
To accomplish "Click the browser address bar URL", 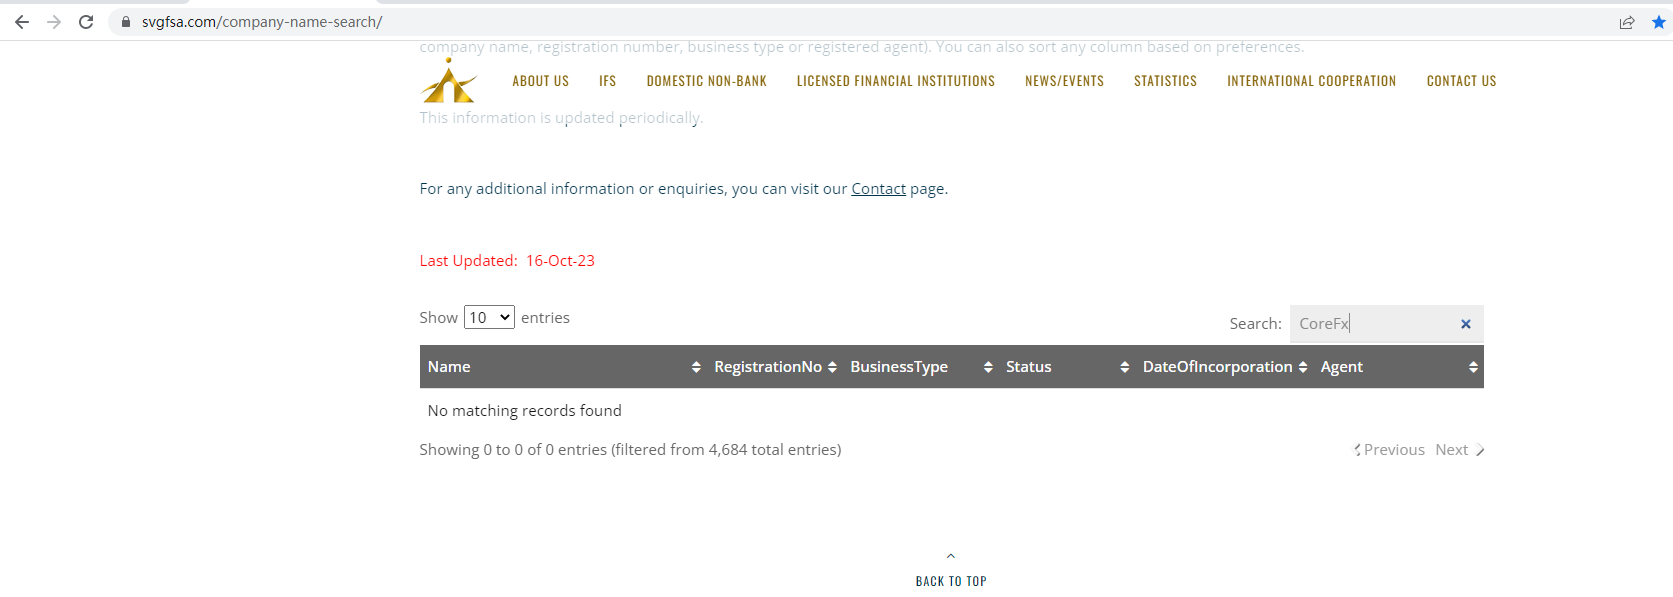I will pos(262,22).
